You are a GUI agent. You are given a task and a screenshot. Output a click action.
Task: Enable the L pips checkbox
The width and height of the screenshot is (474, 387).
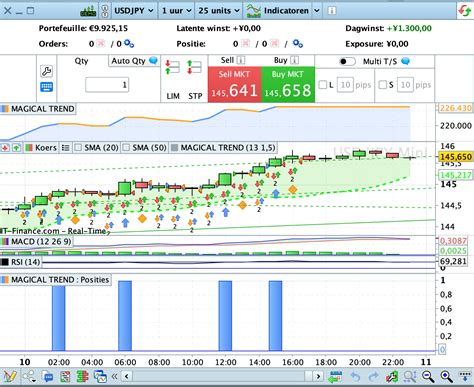tap(323, 85)
